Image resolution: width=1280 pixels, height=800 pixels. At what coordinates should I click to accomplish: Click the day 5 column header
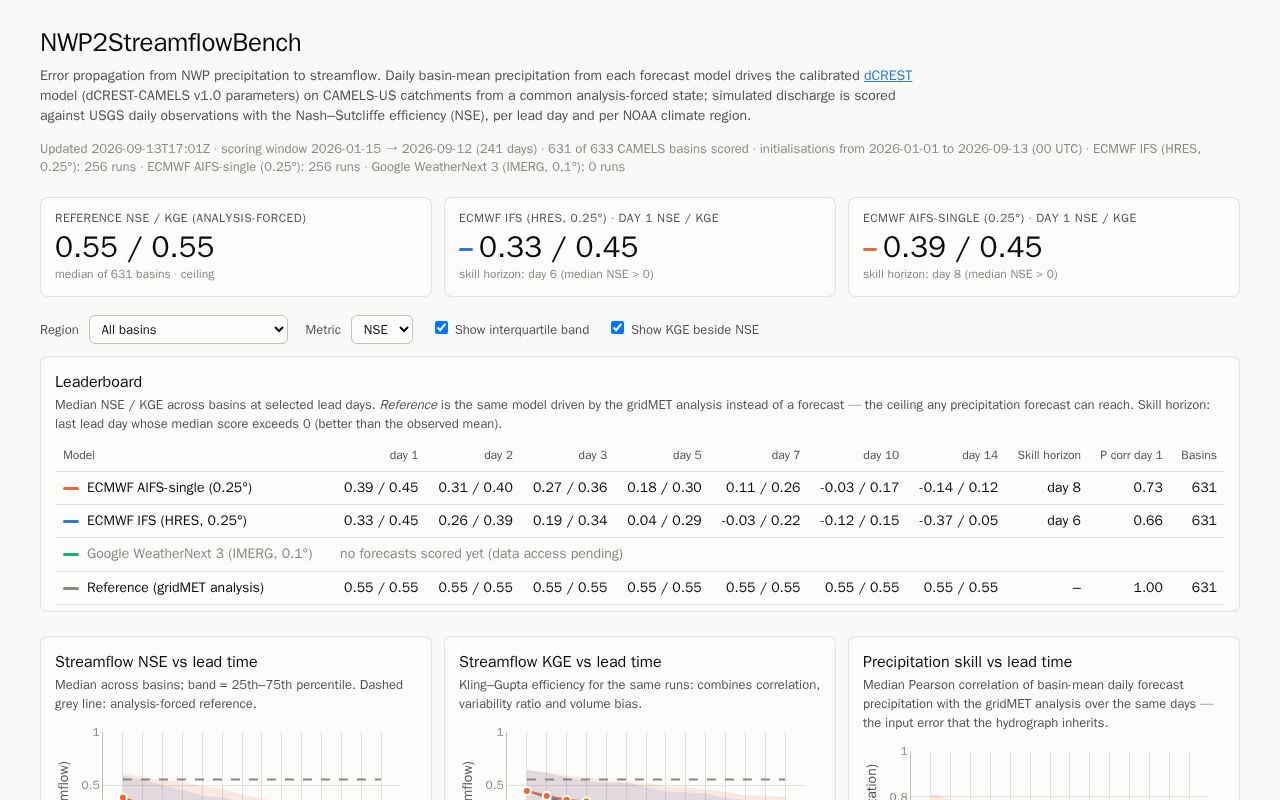coord(687,455)
